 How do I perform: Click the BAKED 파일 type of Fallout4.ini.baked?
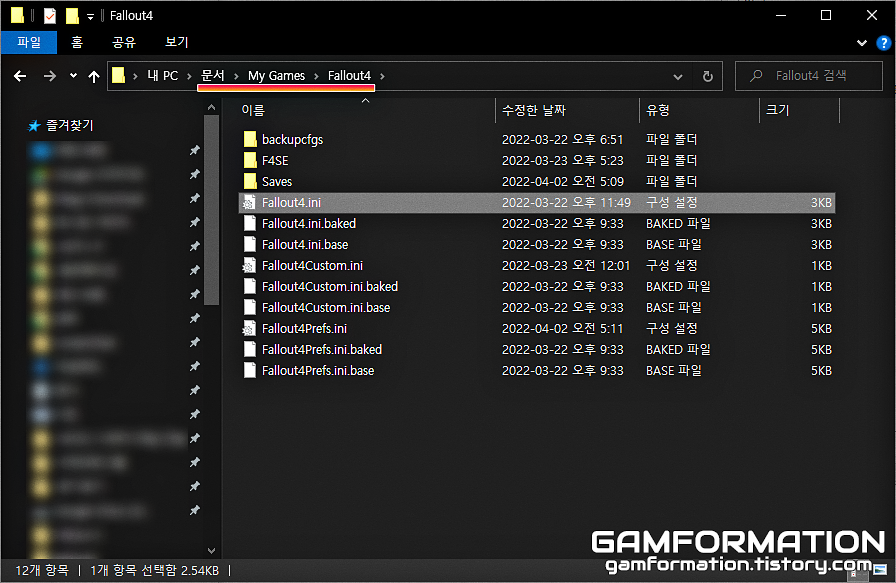click(x=678, y=223)
